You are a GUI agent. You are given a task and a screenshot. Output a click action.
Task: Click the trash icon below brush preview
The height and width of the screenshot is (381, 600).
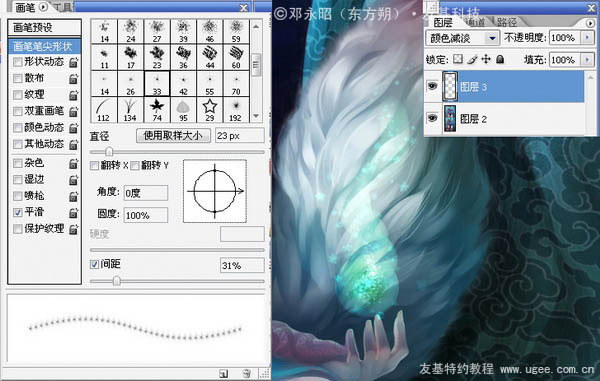pyautogui.click(x=247, y=373)
